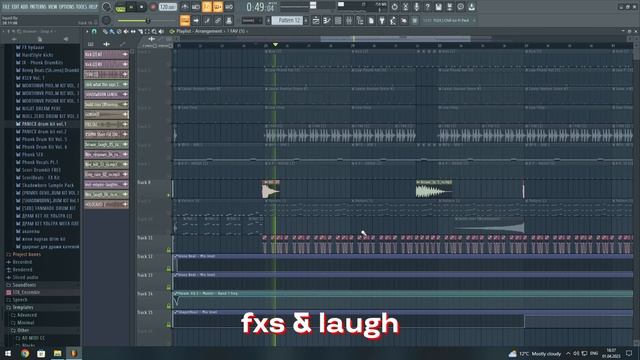Viewport: 640px width, 360px height.
Task: Open the 'Shadowborn Sample Pack' browser folder
Action: 48,185
